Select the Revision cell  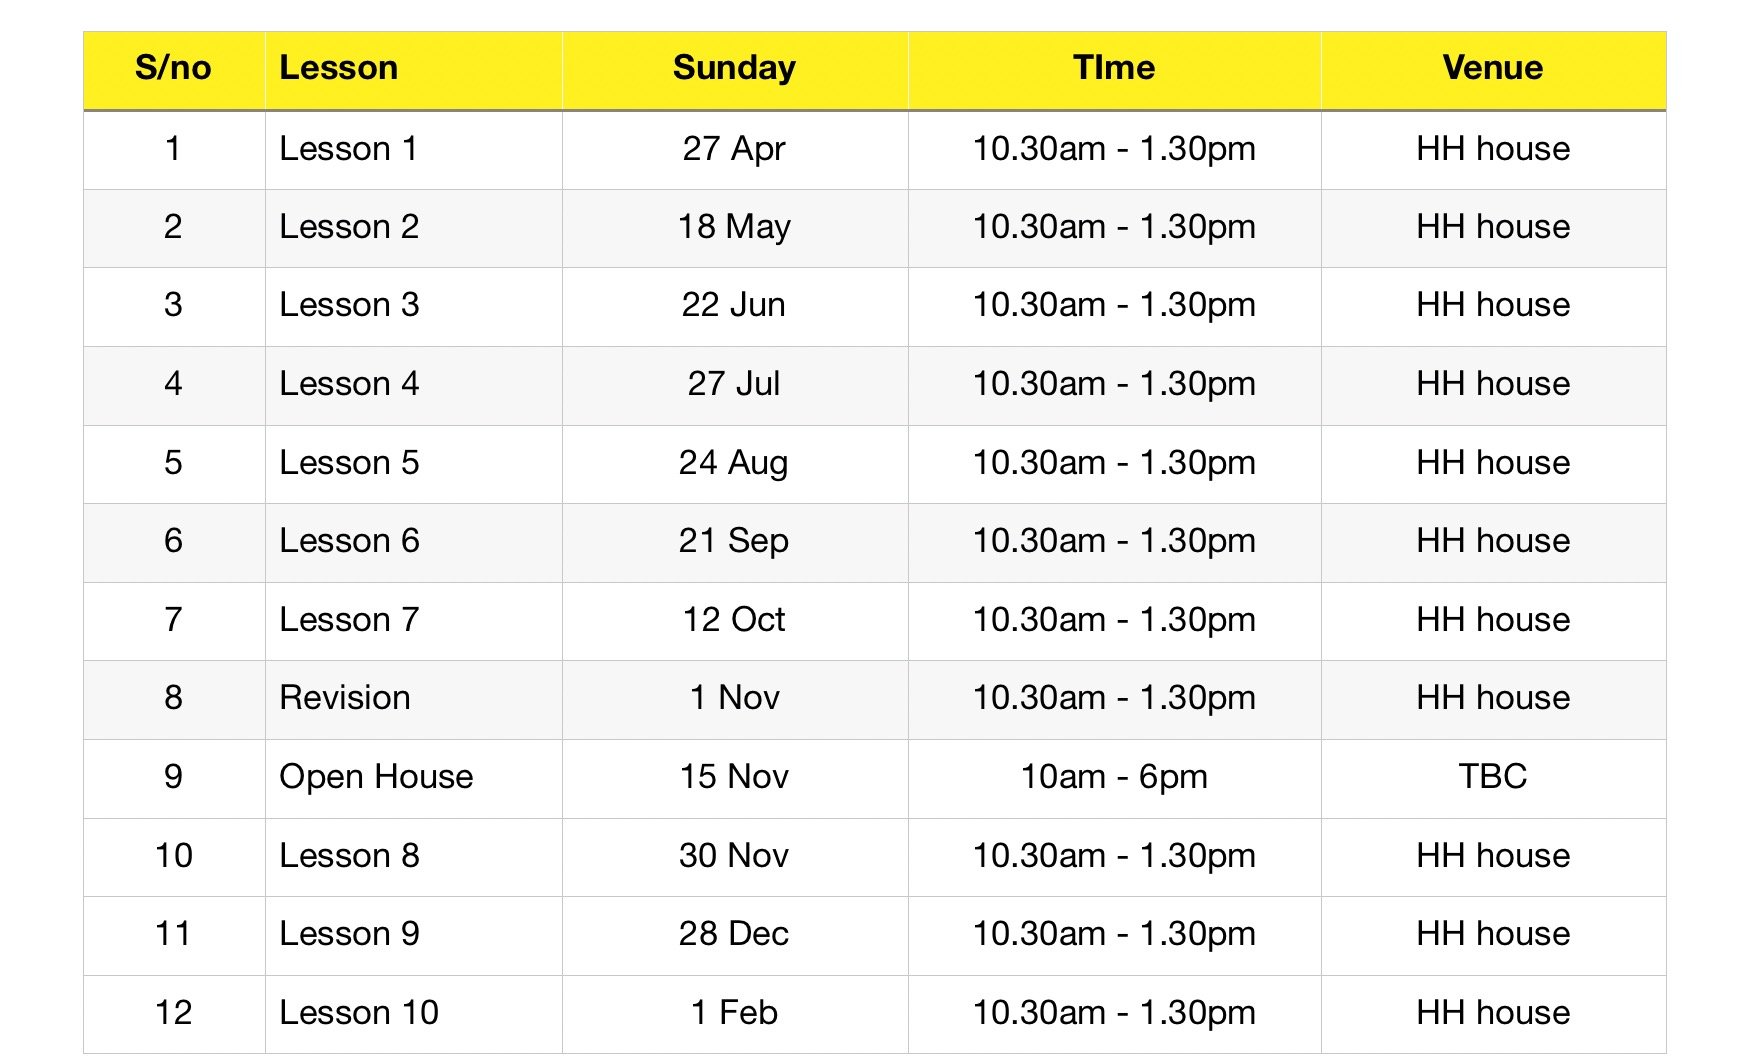(x=345, y=698)
